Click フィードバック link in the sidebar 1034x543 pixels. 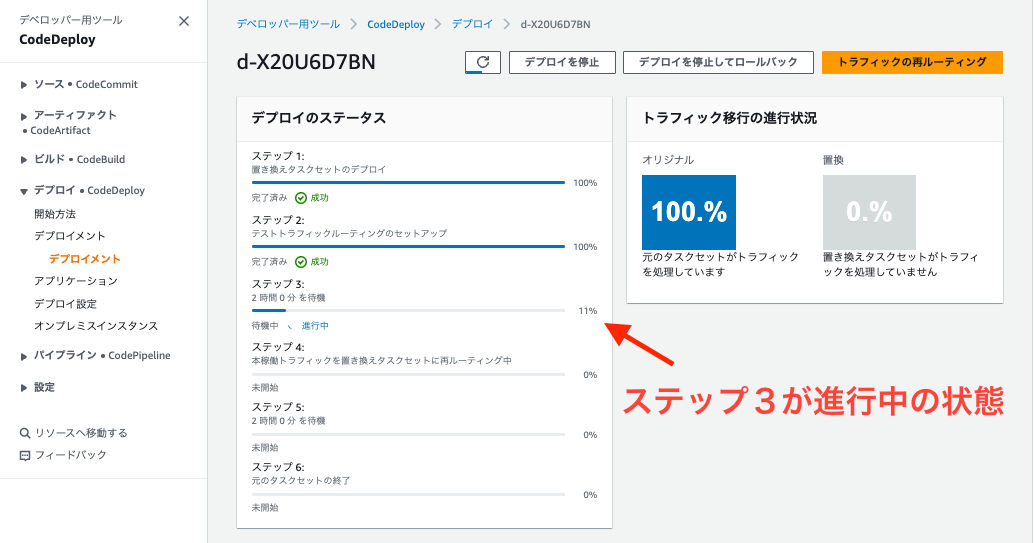71,455
